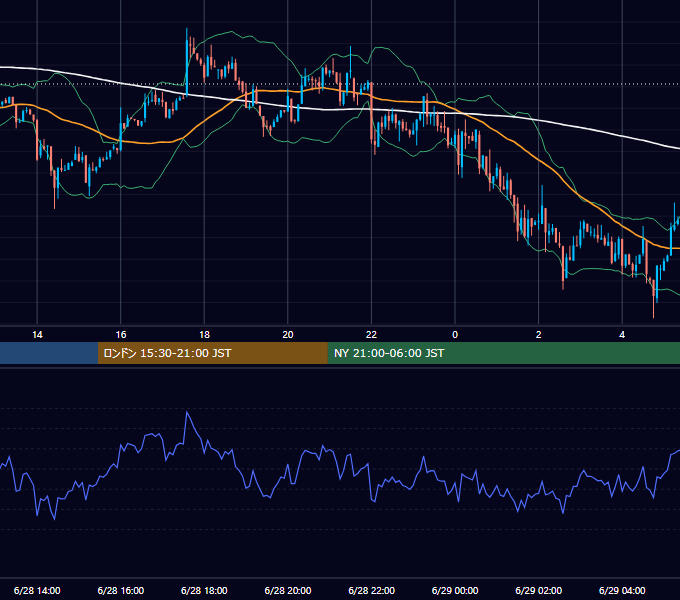Select the NY 21:00-06:00 JST session bar

[503, 353]
